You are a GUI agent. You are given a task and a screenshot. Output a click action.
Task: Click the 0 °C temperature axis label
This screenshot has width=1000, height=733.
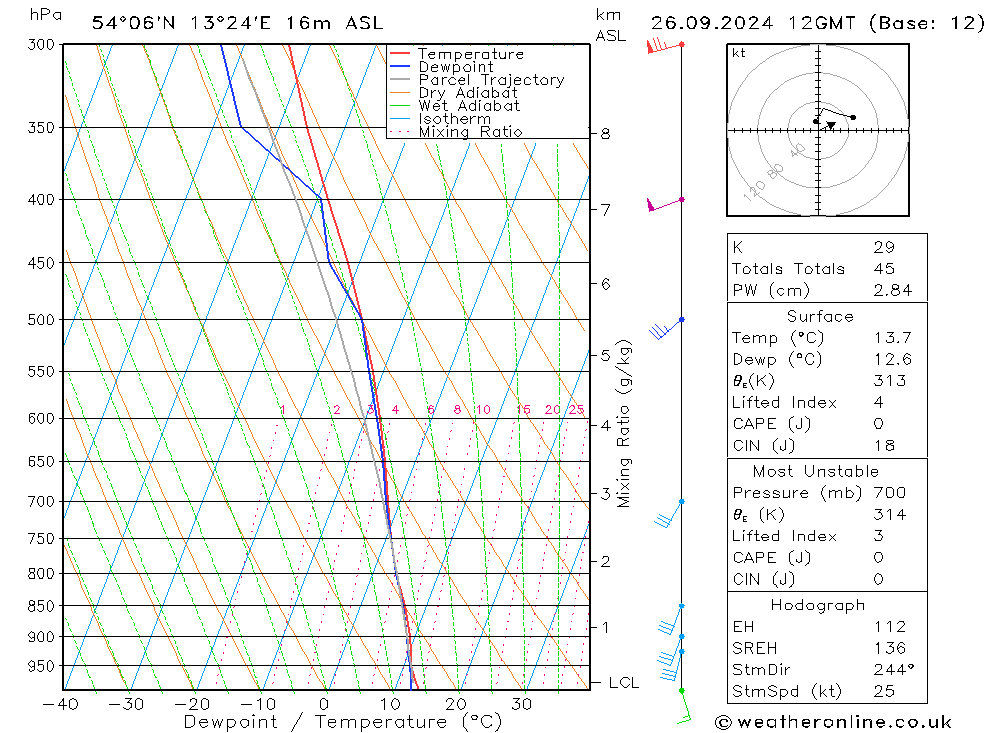pos(325,704)
